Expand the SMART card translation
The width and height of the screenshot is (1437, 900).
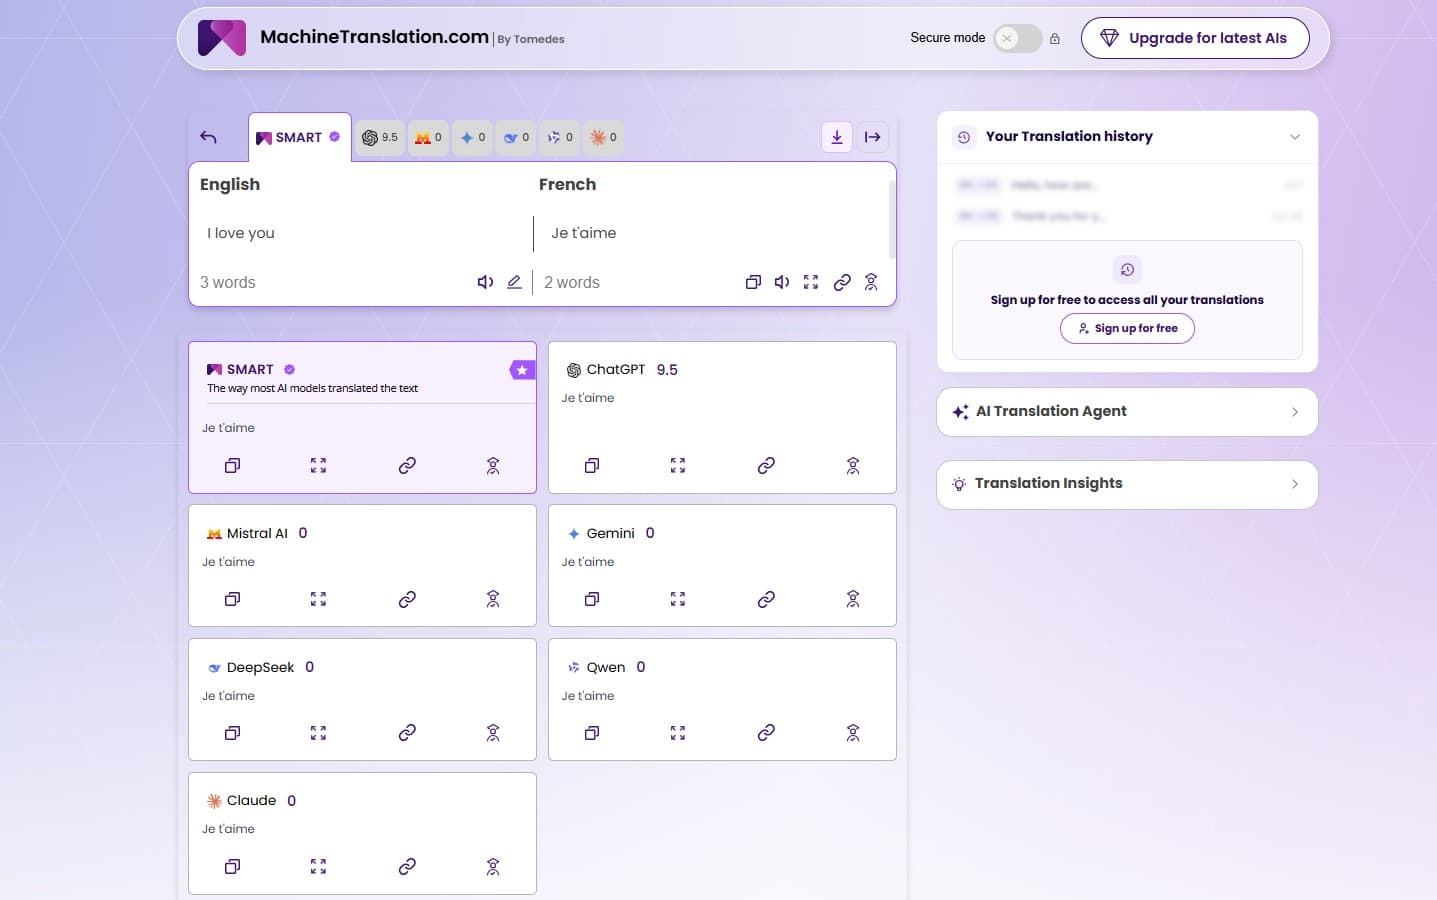[x=318, y=465]
